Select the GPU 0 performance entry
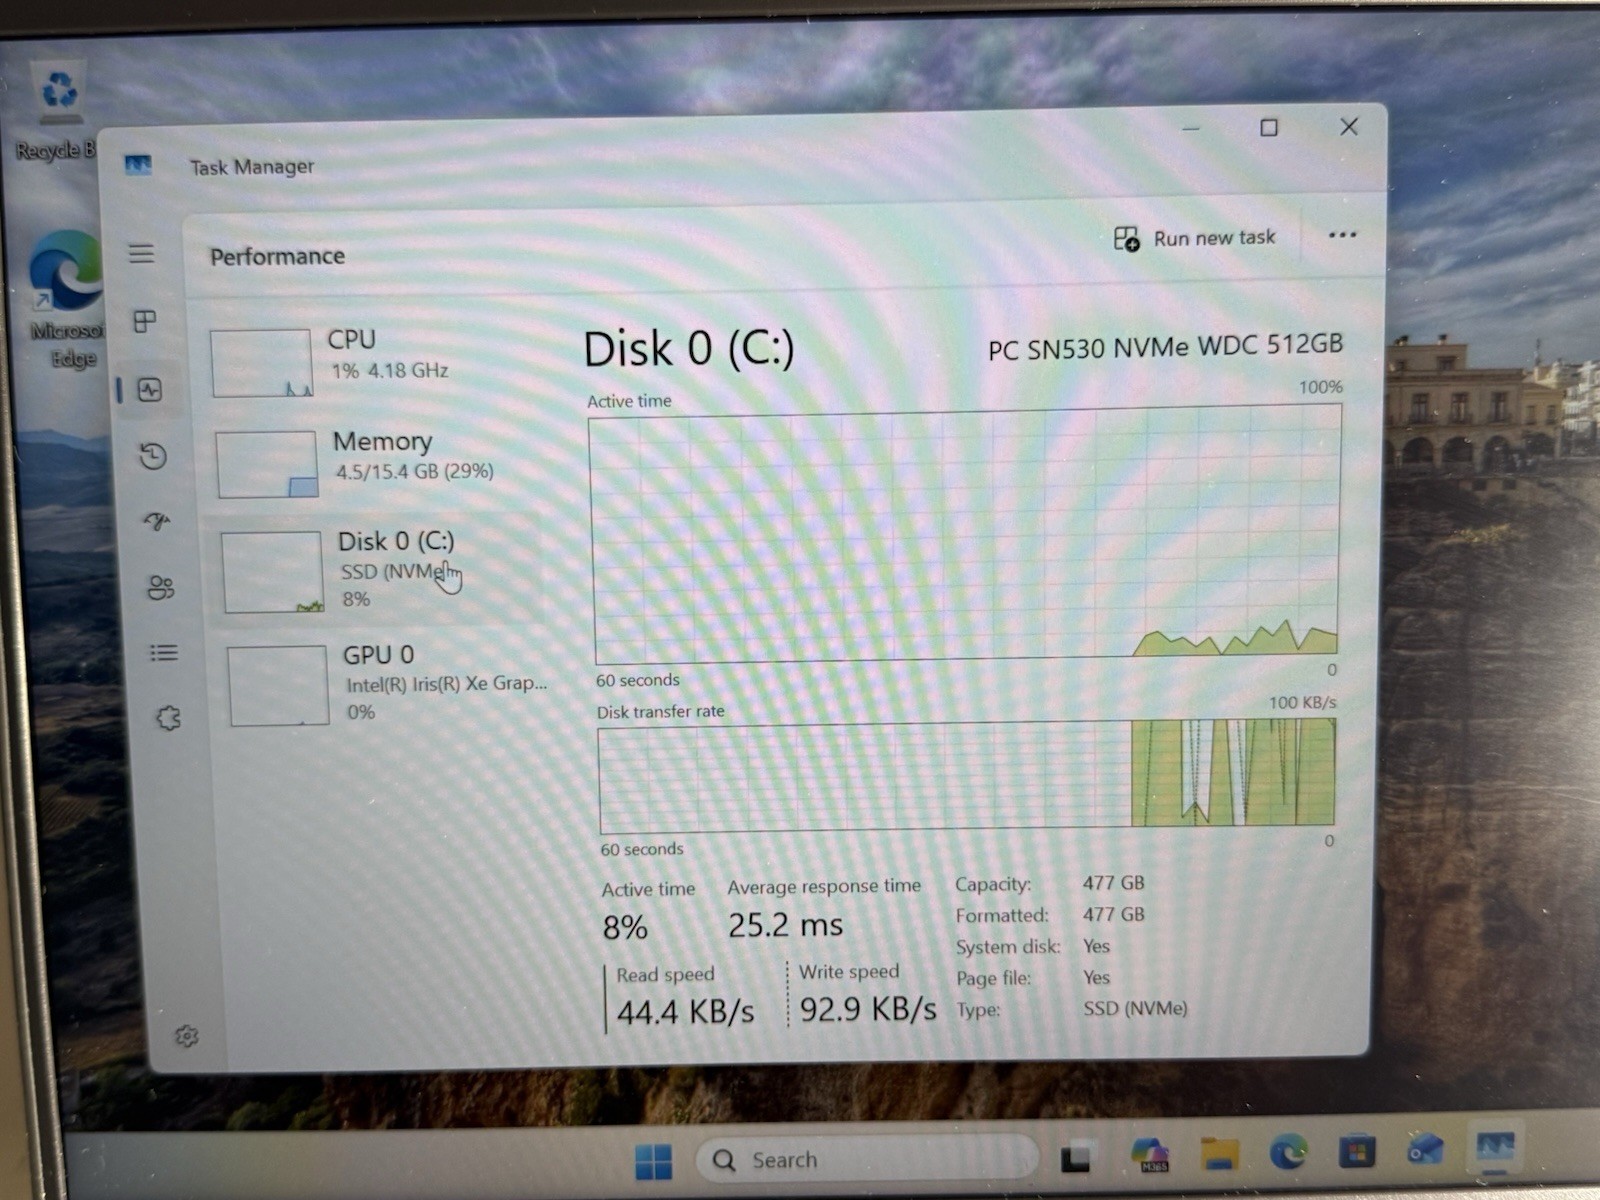 tap(386, 684)
